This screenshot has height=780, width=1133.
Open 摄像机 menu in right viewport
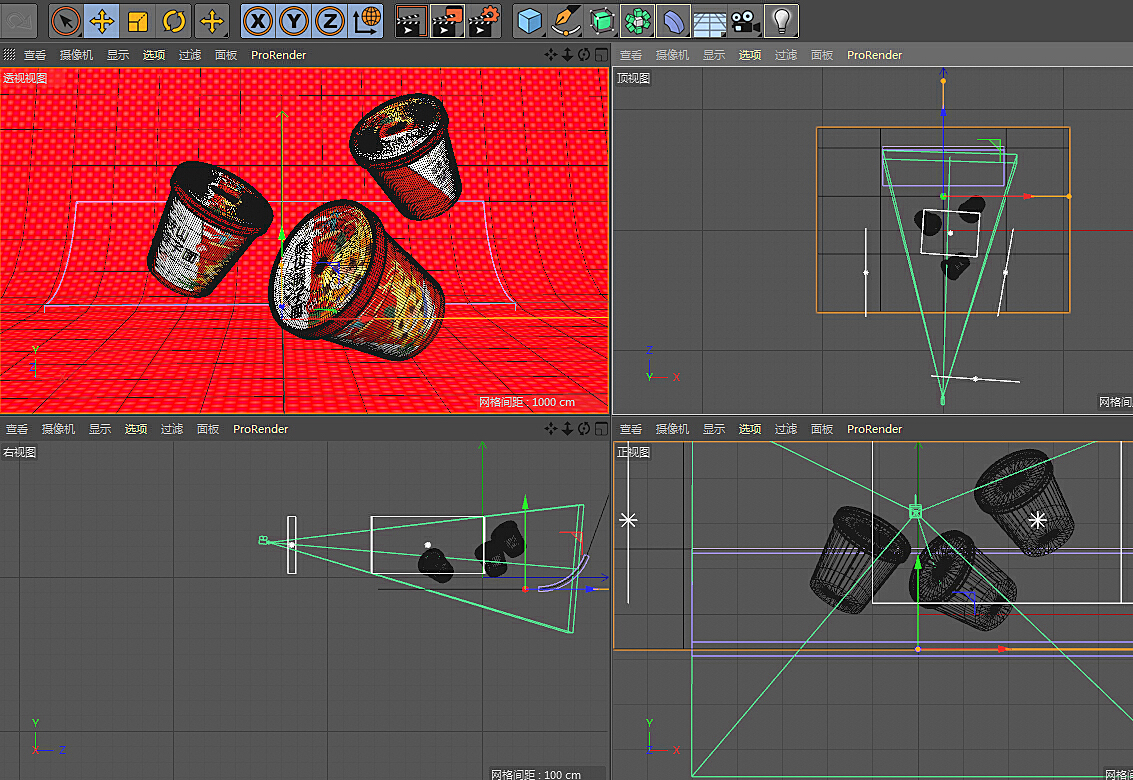click(x=58, y=429)
